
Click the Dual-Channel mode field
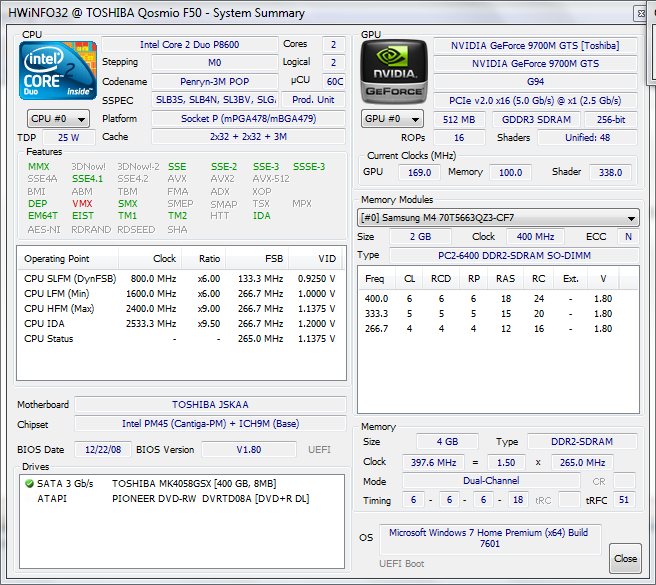pos(491,481)
